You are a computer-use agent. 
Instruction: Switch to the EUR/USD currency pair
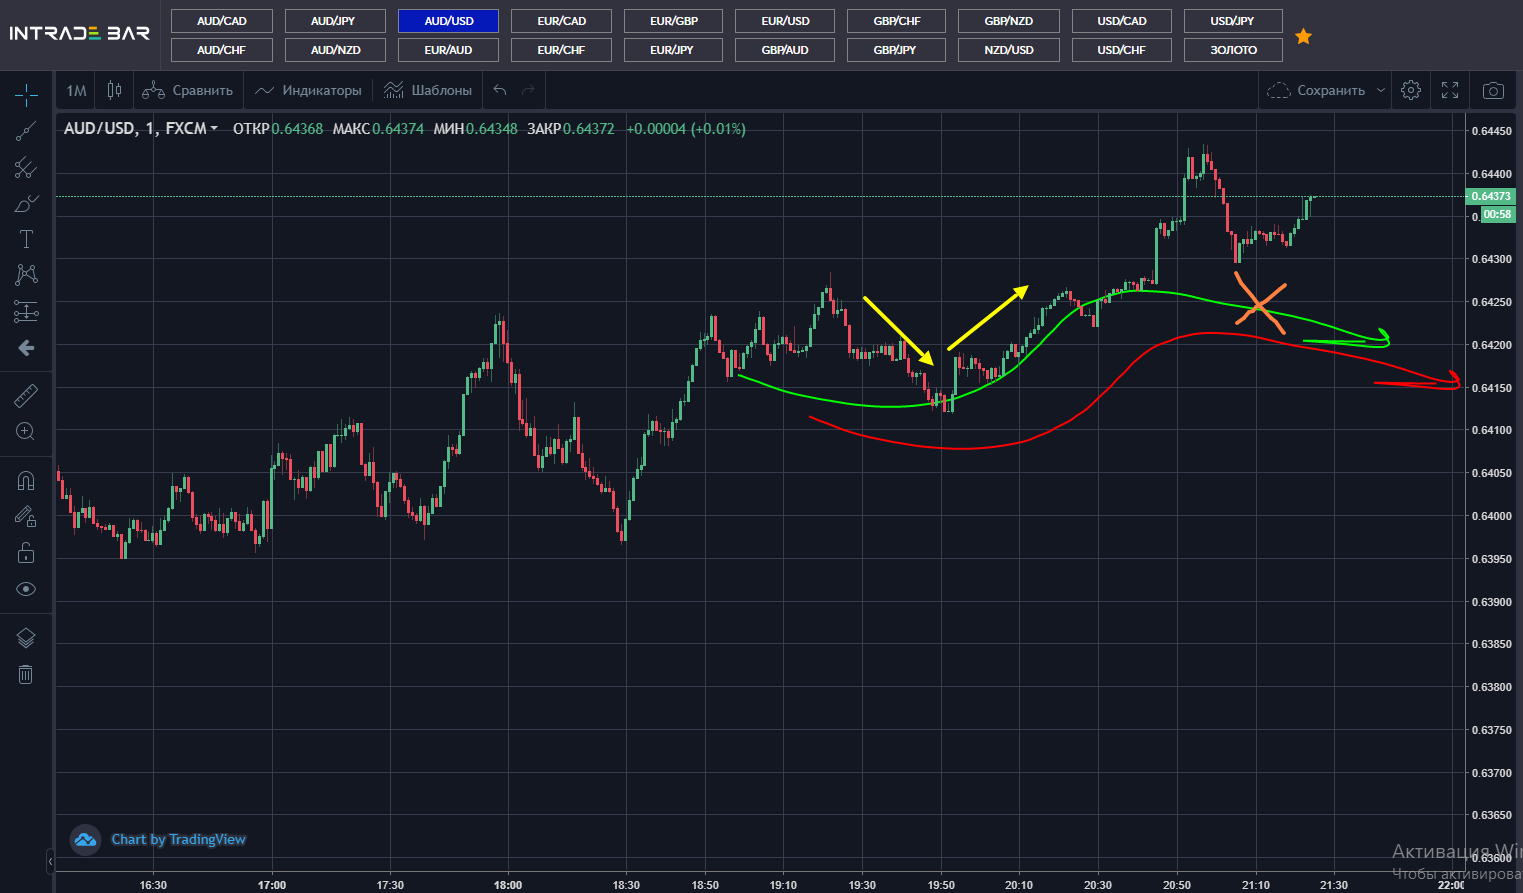click(785, 21)
